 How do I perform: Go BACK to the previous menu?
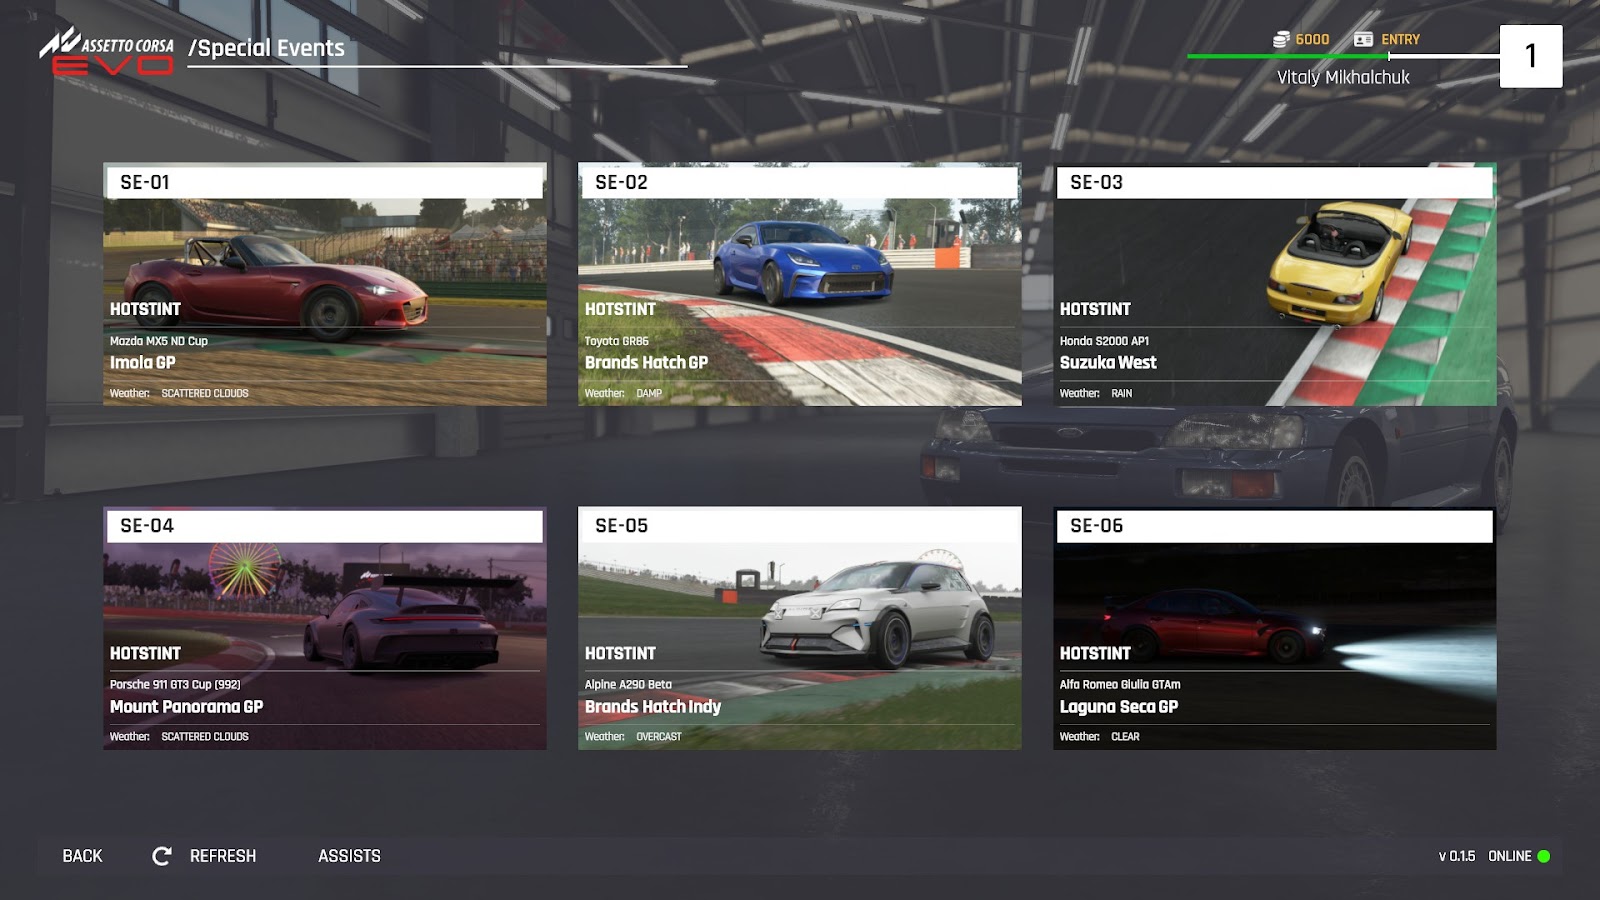82,856
